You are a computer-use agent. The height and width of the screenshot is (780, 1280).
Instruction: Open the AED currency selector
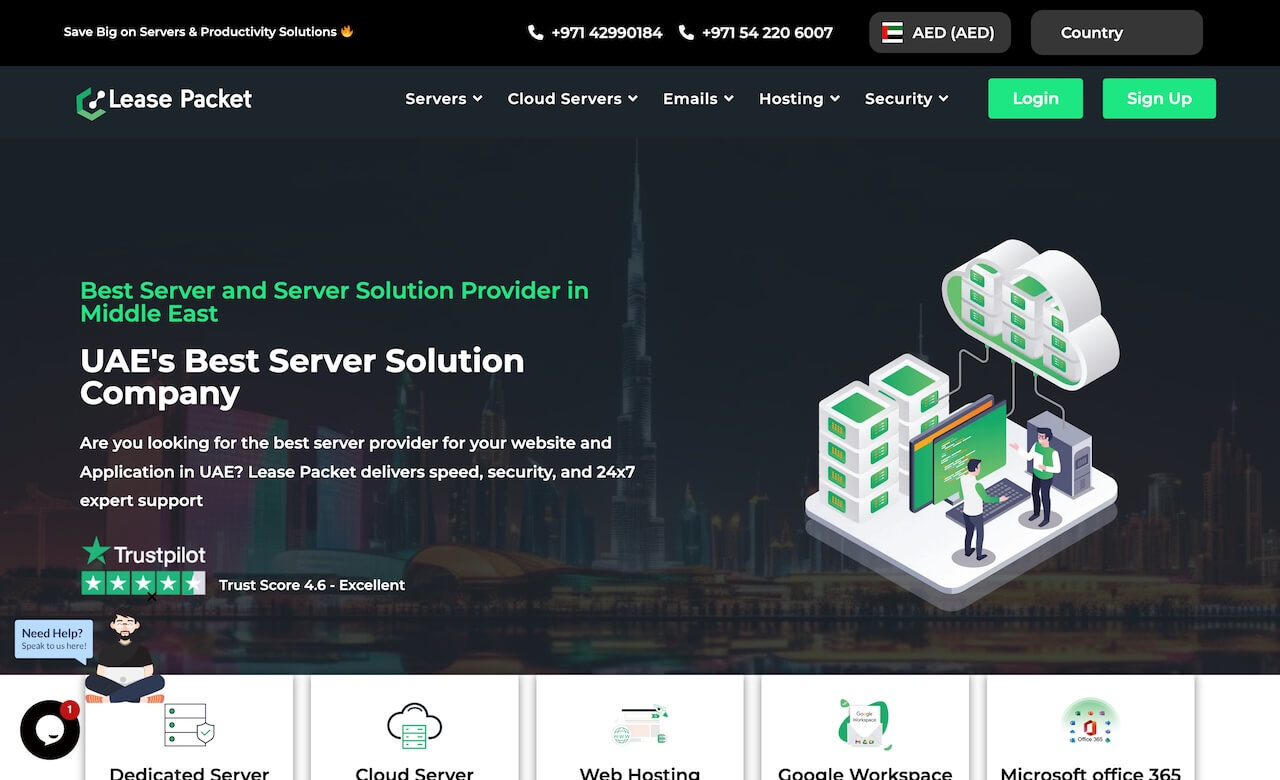click(x=939, y=33)
